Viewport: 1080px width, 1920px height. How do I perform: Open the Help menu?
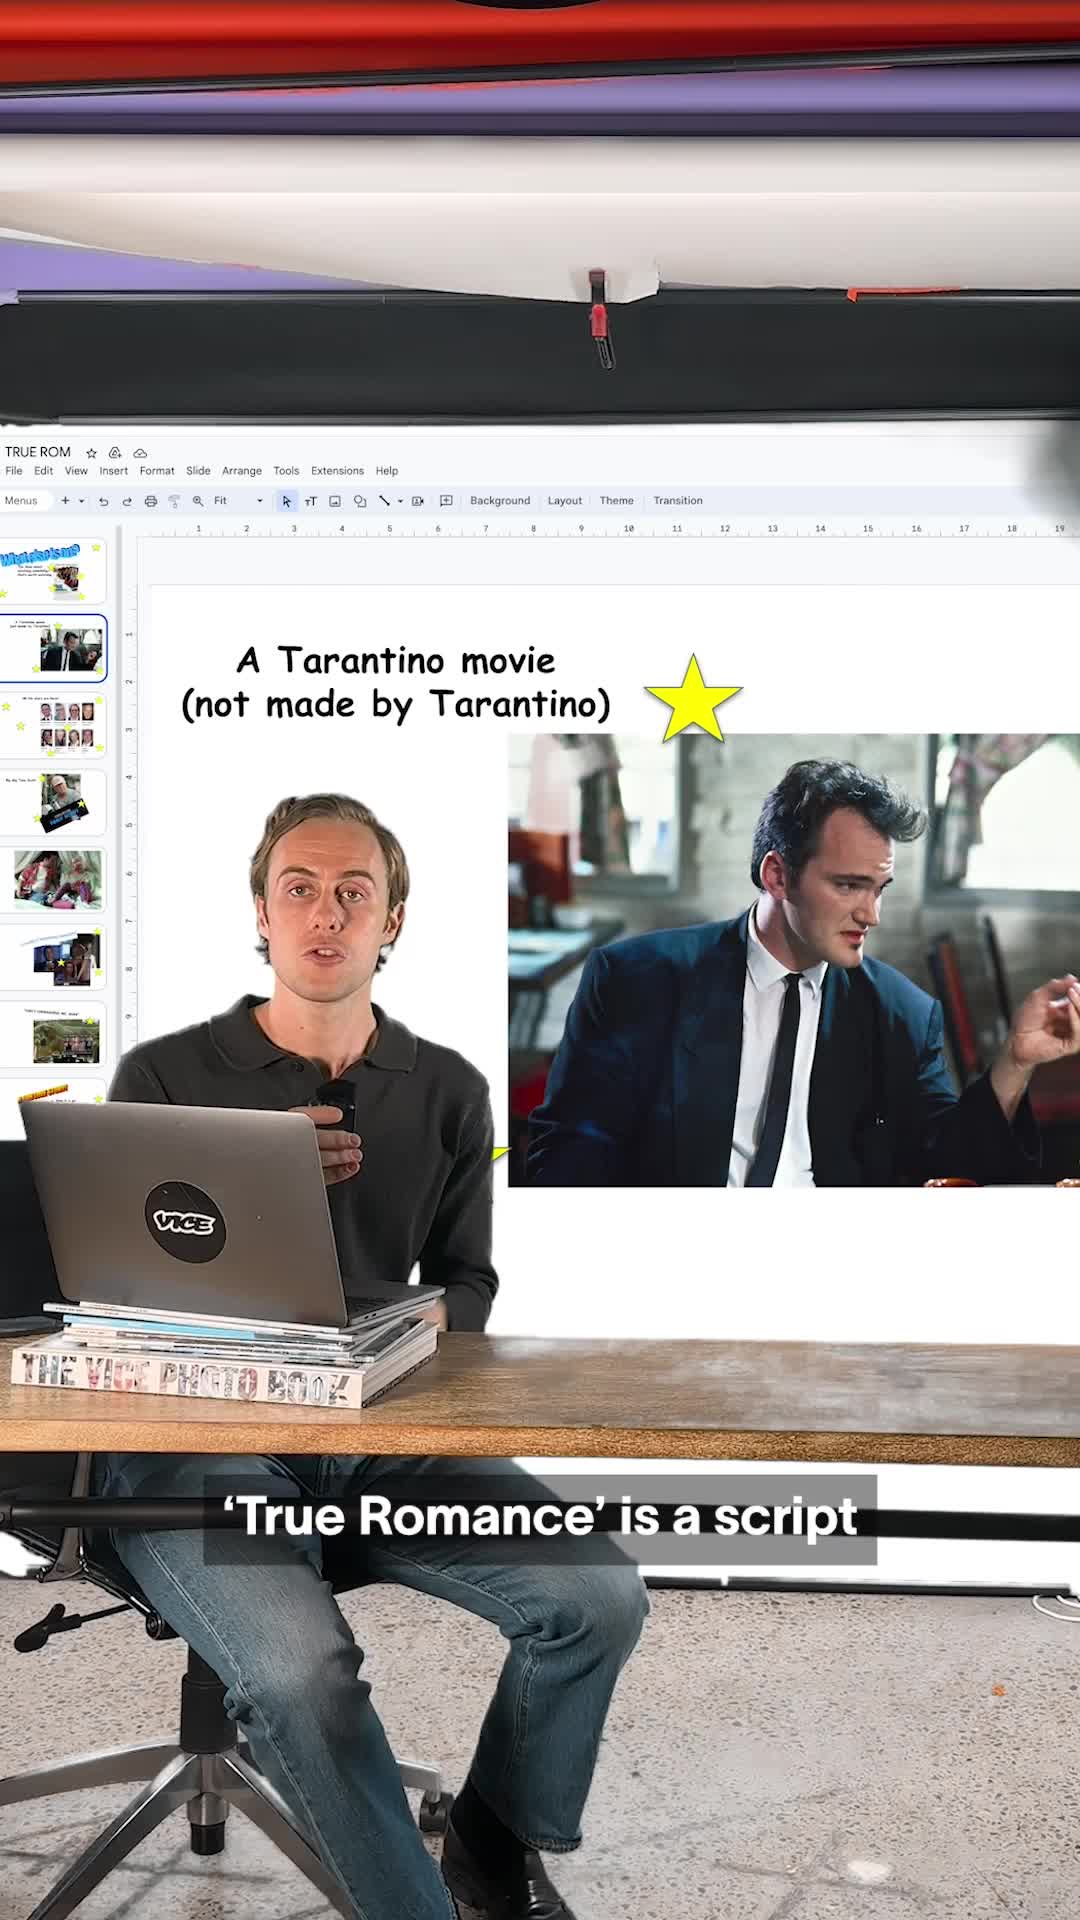point(387,471)
